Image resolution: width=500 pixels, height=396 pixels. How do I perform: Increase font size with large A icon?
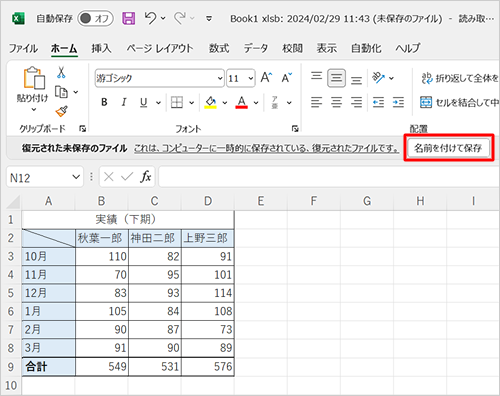pos(266,78)
